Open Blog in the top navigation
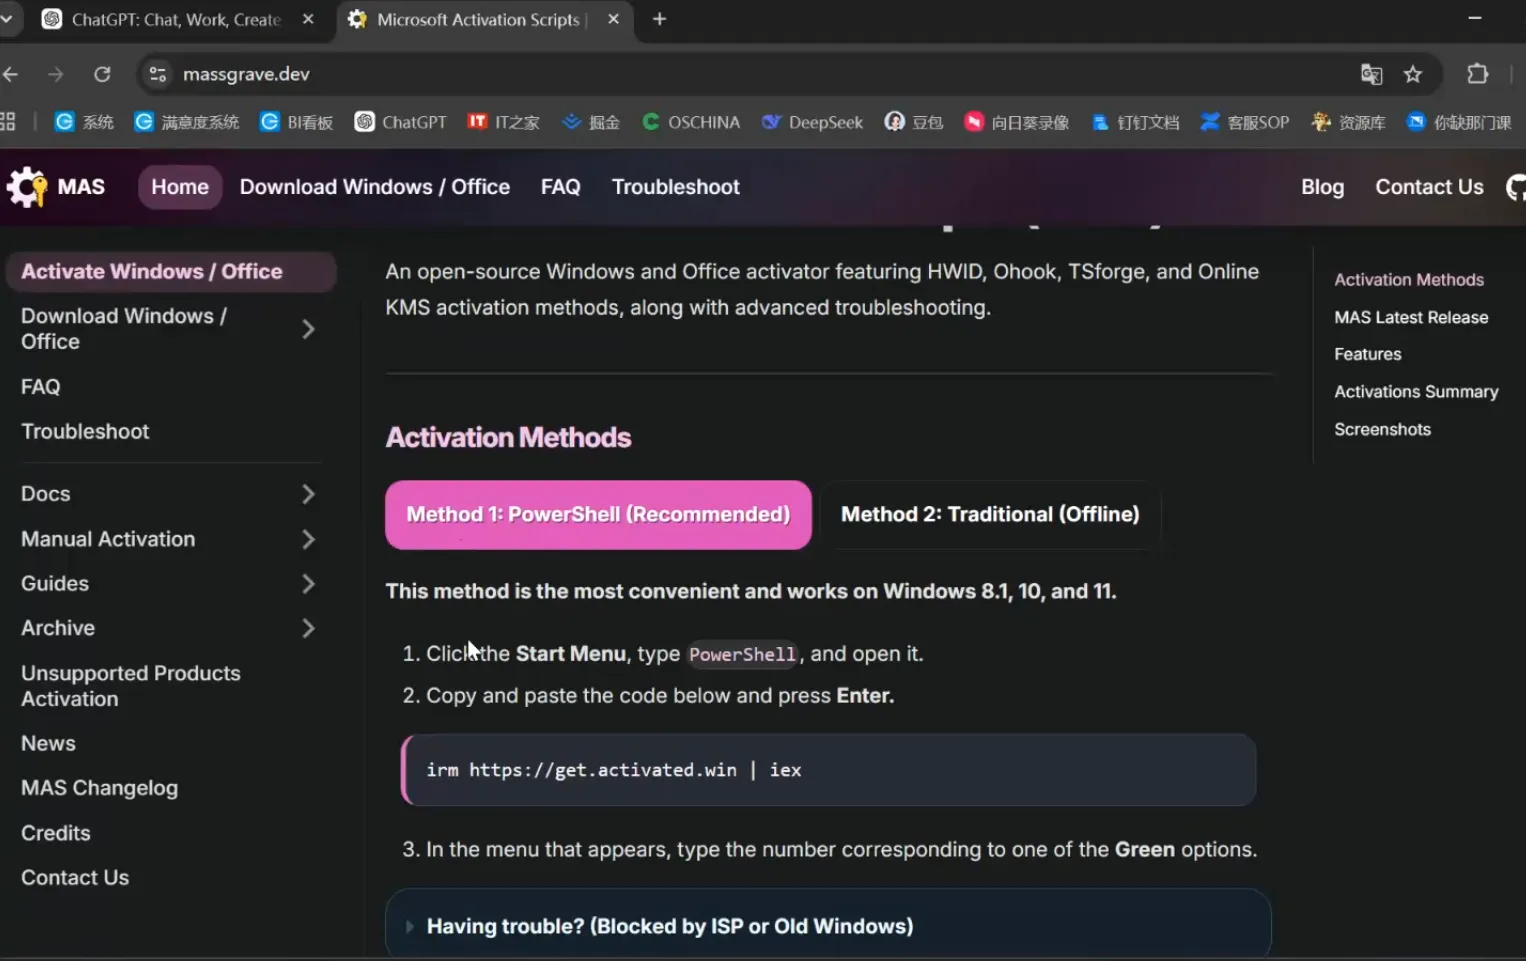 coord(1322,187)
